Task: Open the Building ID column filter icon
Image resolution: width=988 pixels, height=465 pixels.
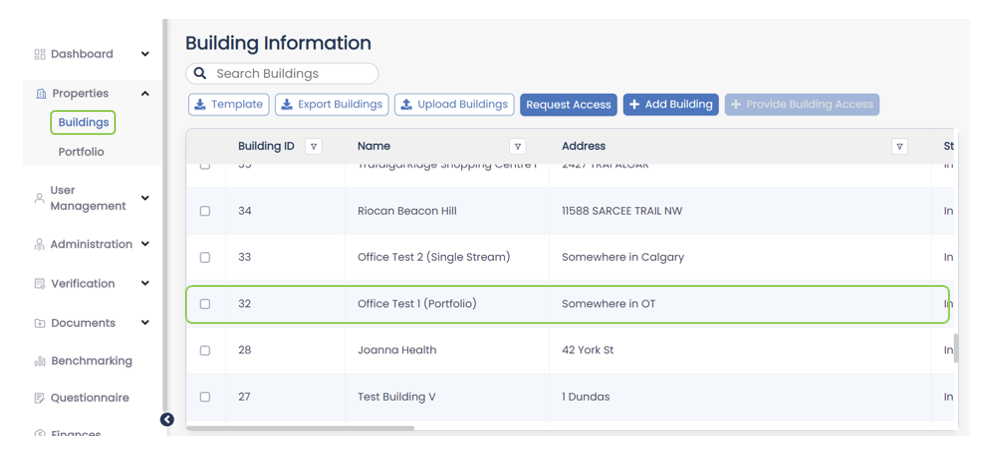Action: (313, 146)
